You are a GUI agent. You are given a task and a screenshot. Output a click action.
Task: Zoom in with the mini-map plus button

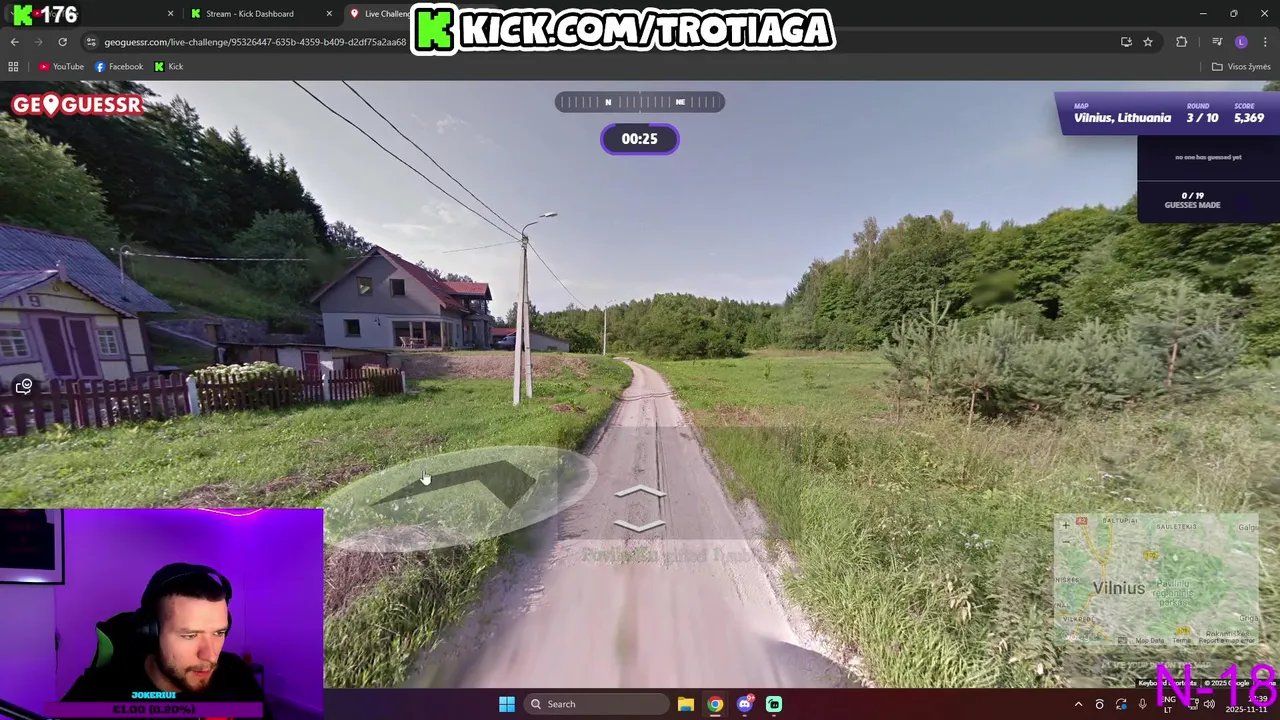[x=1066, y=524]
